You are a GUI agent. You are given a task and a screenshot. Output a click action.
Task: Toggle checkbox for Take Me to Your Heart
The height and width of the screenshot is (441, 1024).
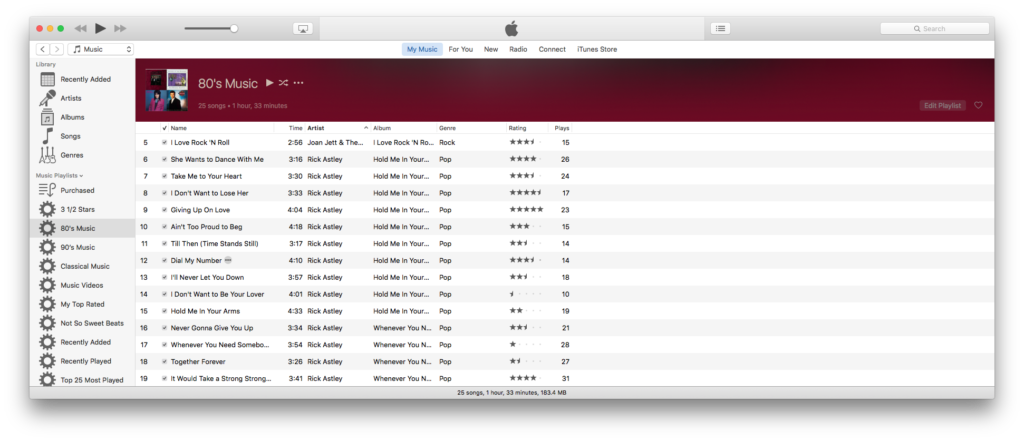[165, 176]
